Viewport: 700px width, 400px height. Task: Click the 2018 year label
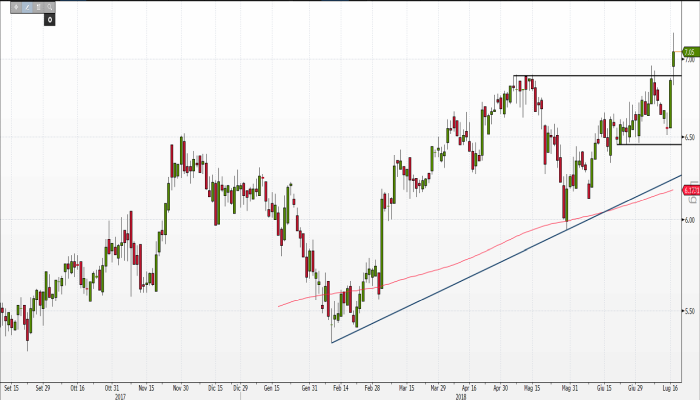click(x=460, y=395)
